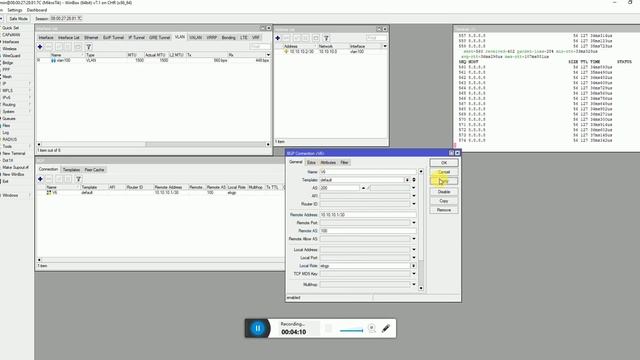Open Quick Set in sidebar
This screenshot has height=360, width=640.
point(11,28)
